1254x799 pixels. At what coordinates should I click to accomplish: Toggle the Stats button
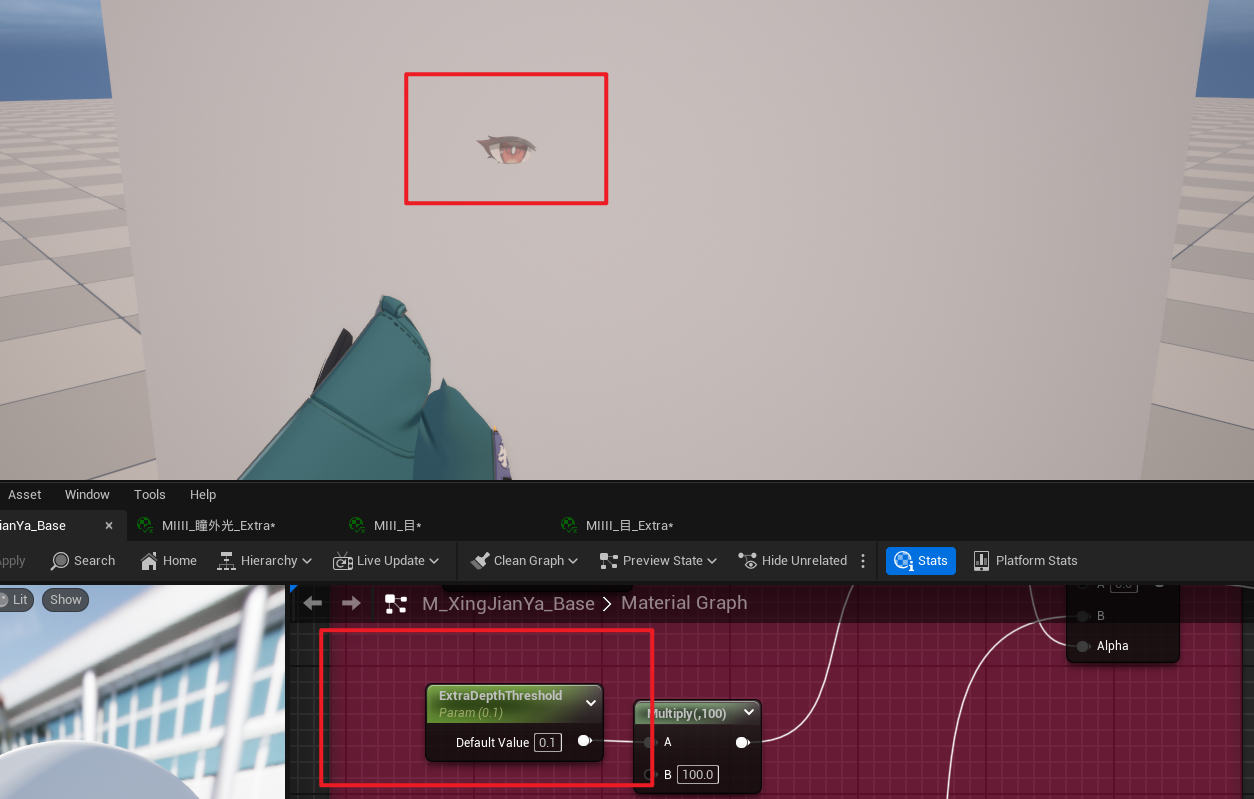click(x=921, y=561)
